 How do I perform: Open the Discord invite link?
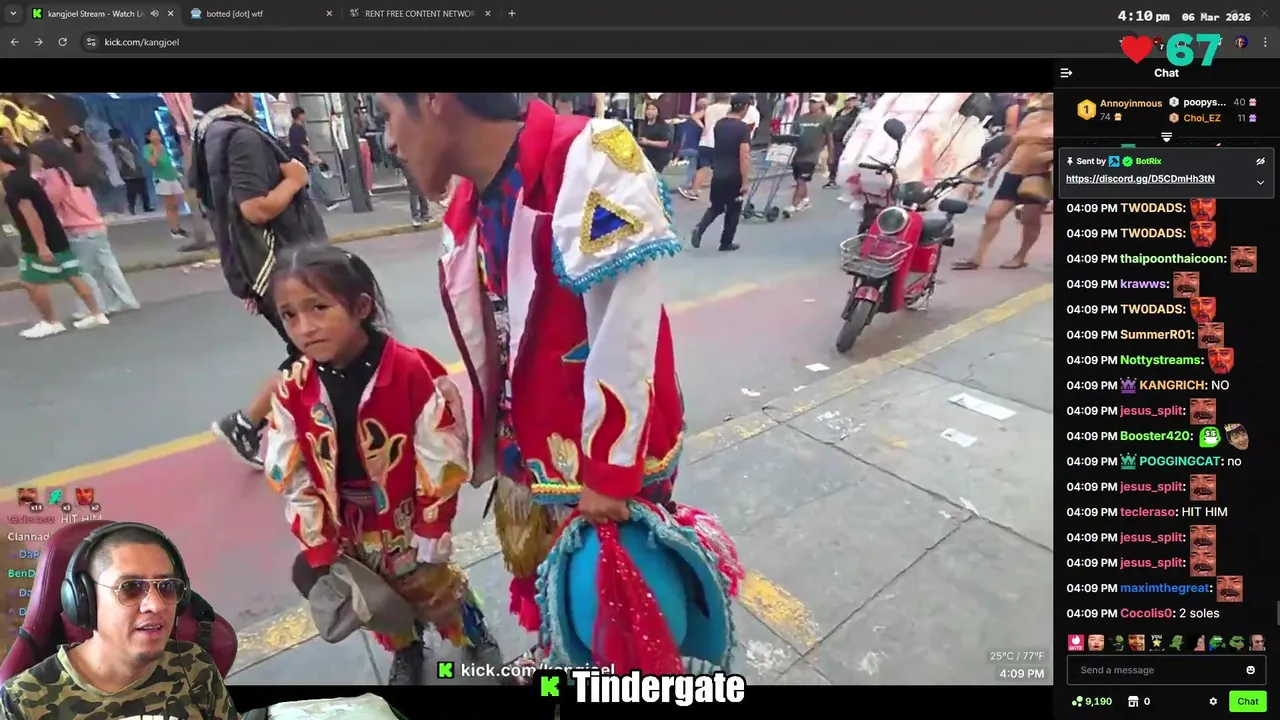click(x=1140, y=179)
